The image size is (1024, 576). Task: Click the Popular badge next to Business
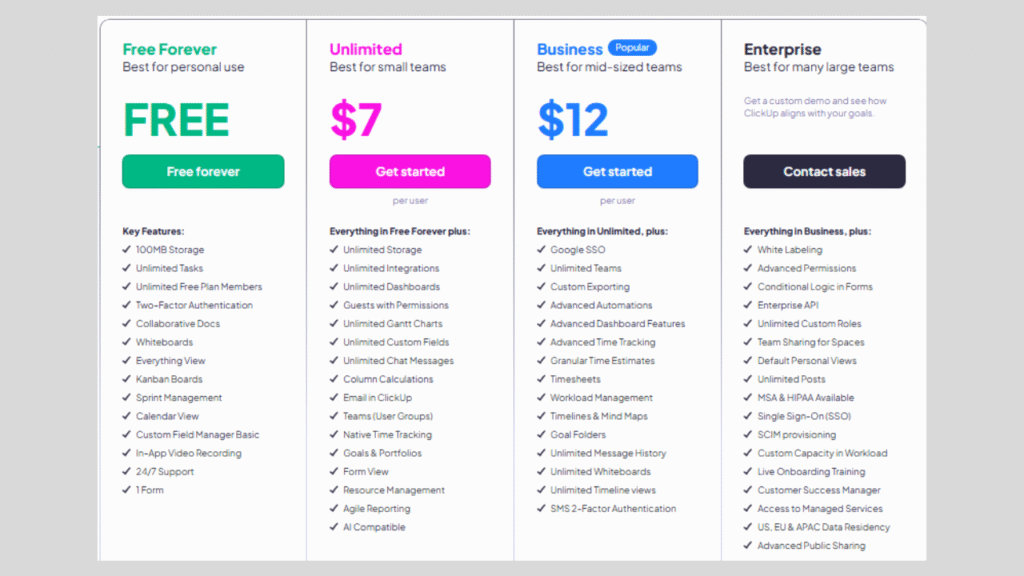click(632, 48)
